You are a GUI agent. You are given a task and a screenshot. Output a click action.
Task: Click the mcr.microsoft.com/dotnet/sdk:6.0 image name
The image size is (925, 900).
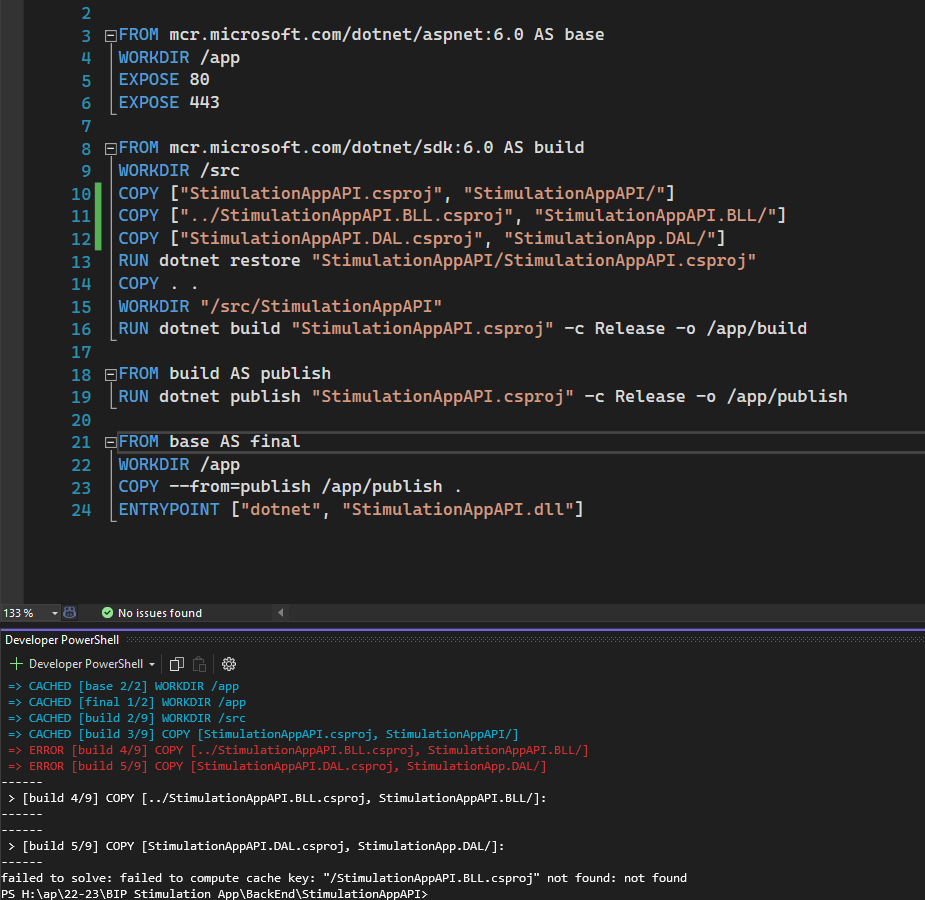(x=331, y=147)
